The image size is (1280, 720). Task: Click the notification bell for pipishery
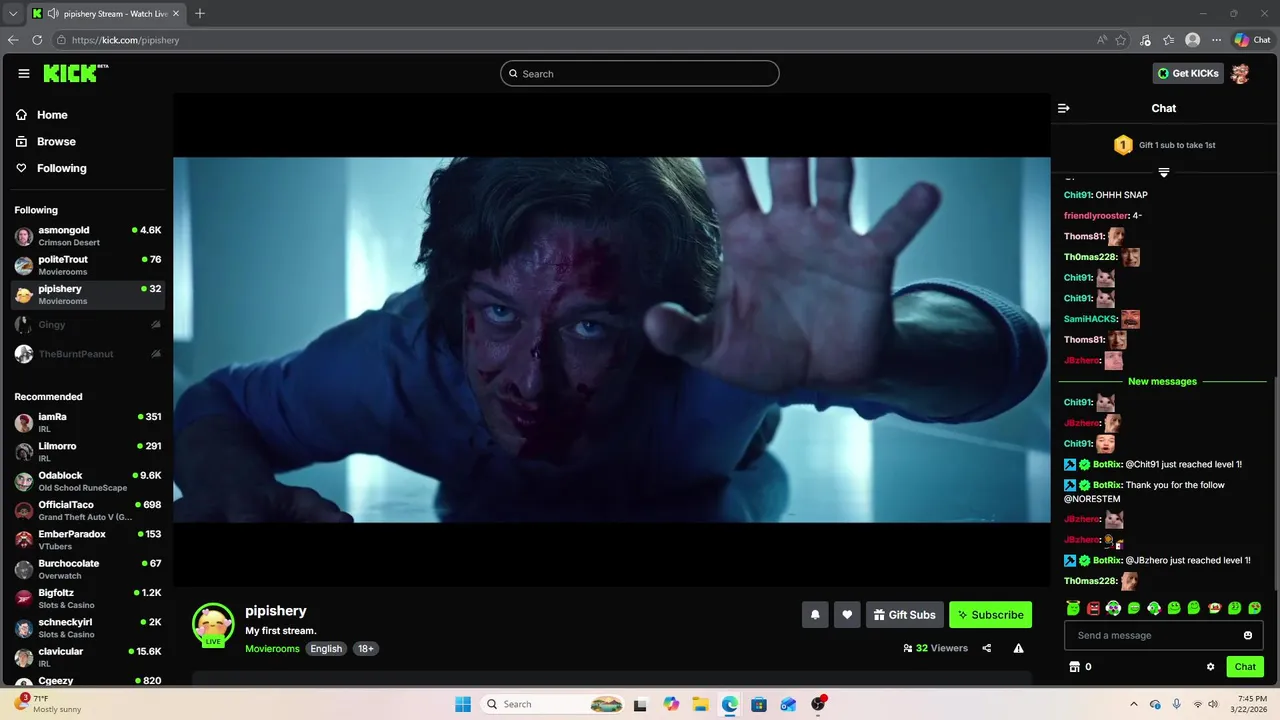815,615
